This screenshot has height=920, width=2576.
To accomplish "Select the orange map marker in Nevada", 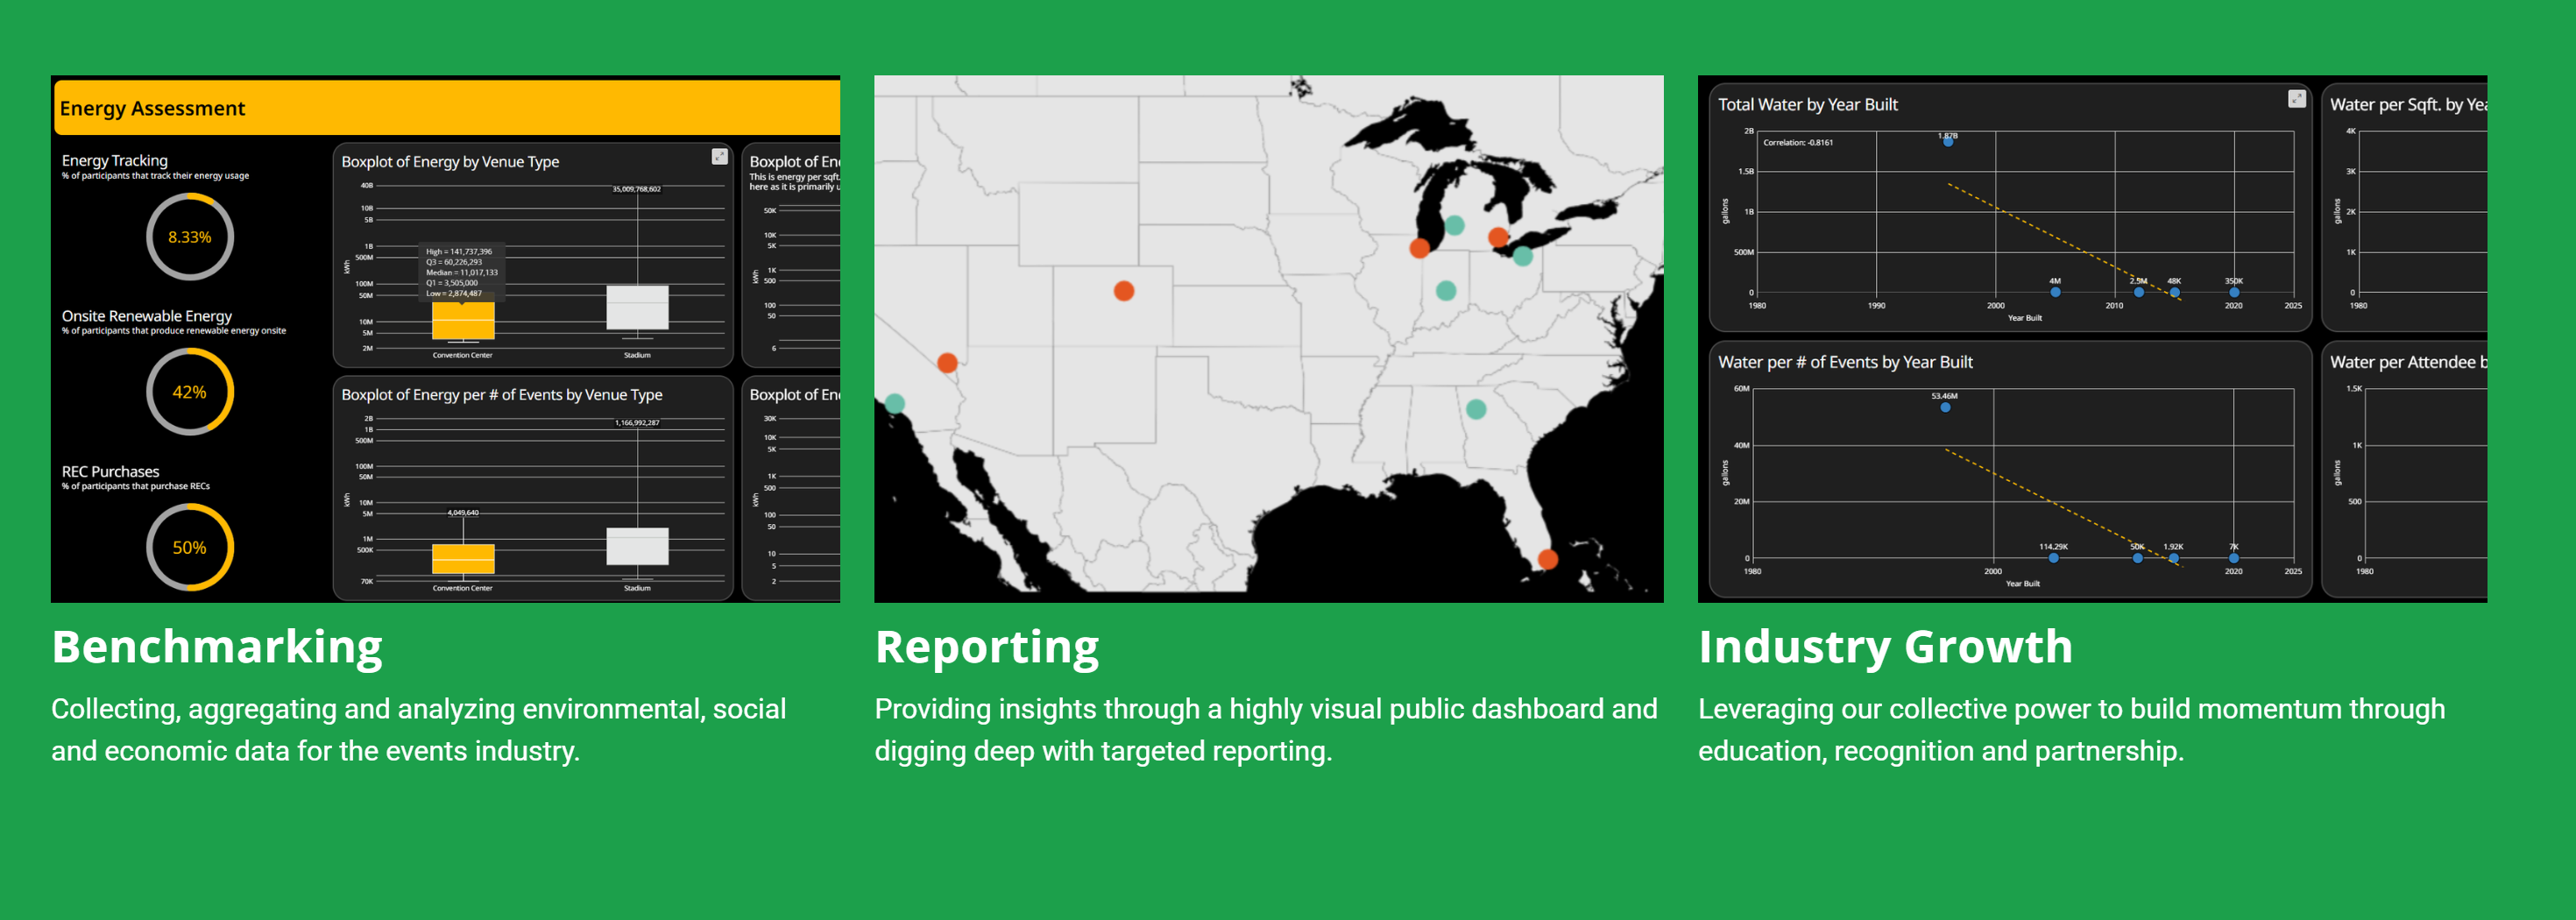I will point(947,362).
